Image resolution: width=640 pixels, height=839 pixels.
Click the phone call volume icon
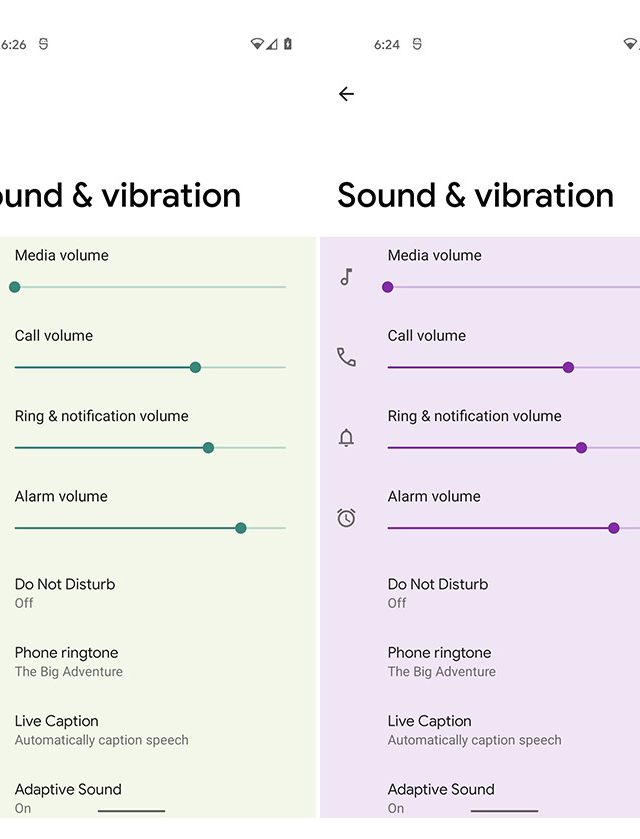346,357
